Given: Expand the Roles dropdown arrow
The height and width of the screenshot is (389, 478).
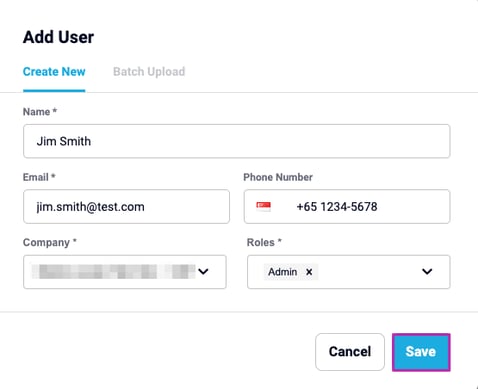Looking at the screenshot, I should (427, 272).
